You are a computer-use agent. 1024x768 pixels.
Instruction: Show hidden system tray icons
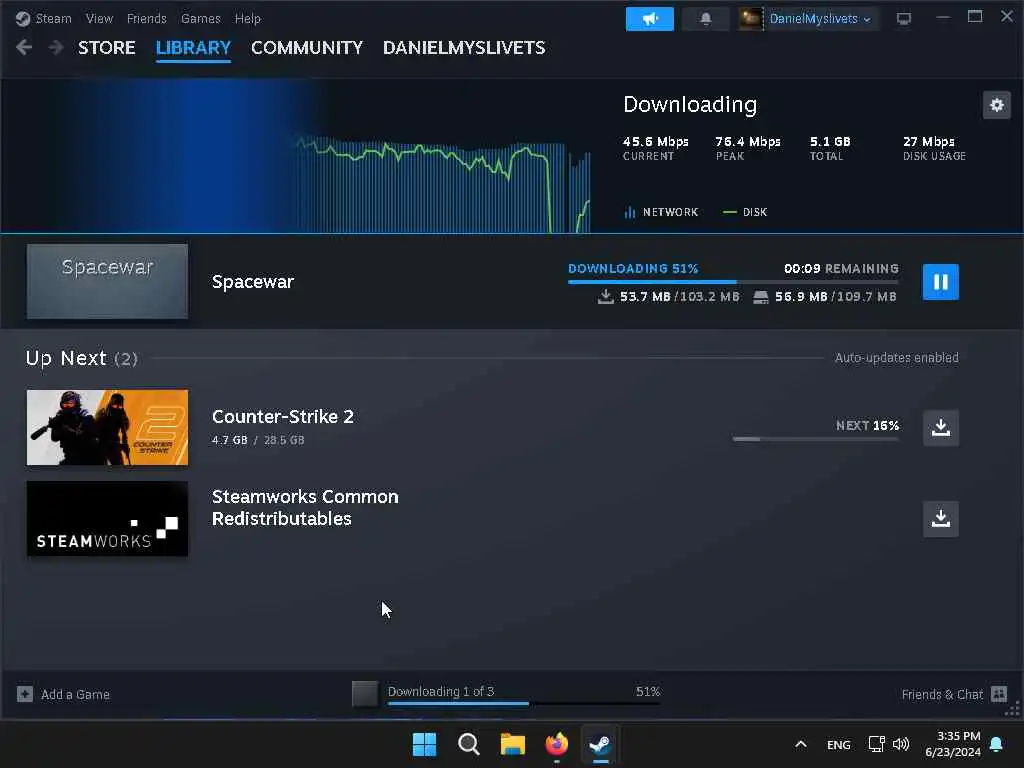pyautogui.click(x=801, y=744)
